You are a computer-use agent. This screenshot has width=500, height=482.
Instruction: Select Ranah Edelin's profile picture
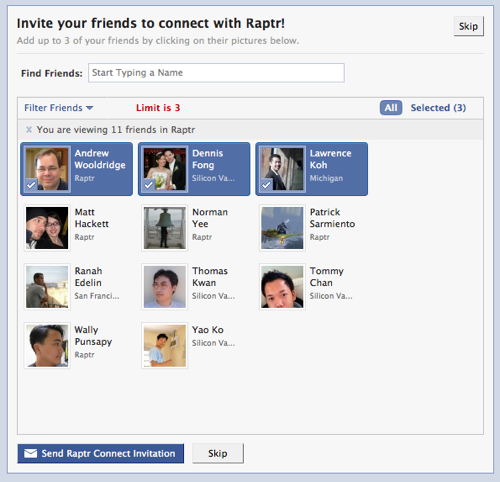tap(47, 287)
